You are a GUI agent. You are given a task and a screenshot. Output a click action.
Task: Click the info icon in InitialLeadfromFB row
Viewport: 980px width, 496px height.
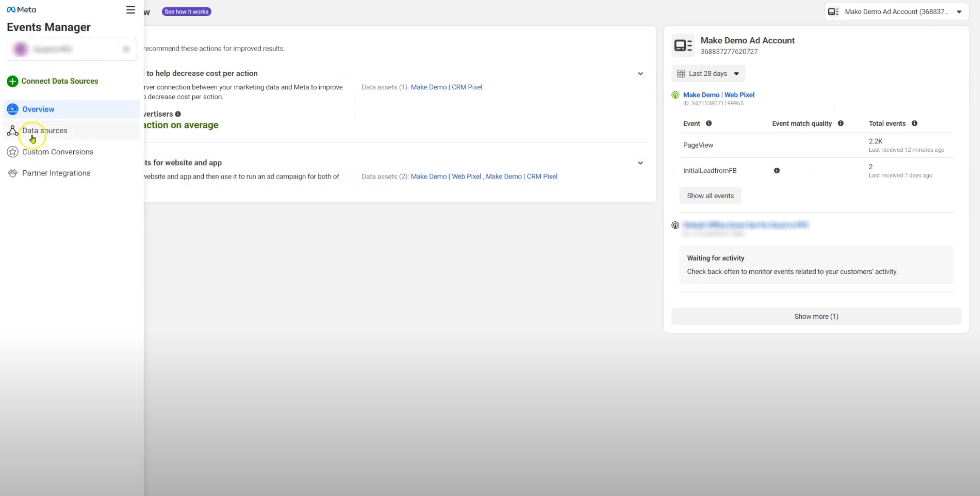(x=777, y=171)
